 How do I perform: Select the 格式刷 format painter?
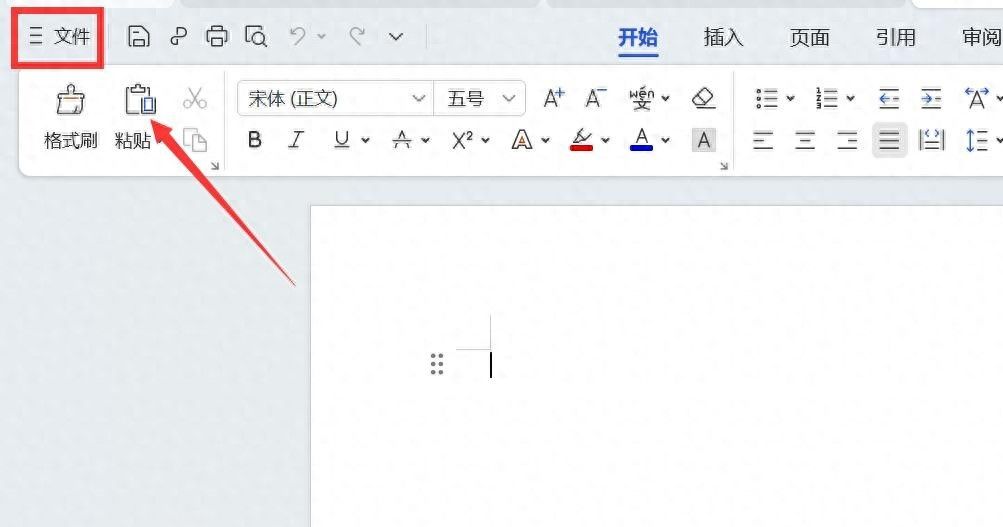pos(70,118)
